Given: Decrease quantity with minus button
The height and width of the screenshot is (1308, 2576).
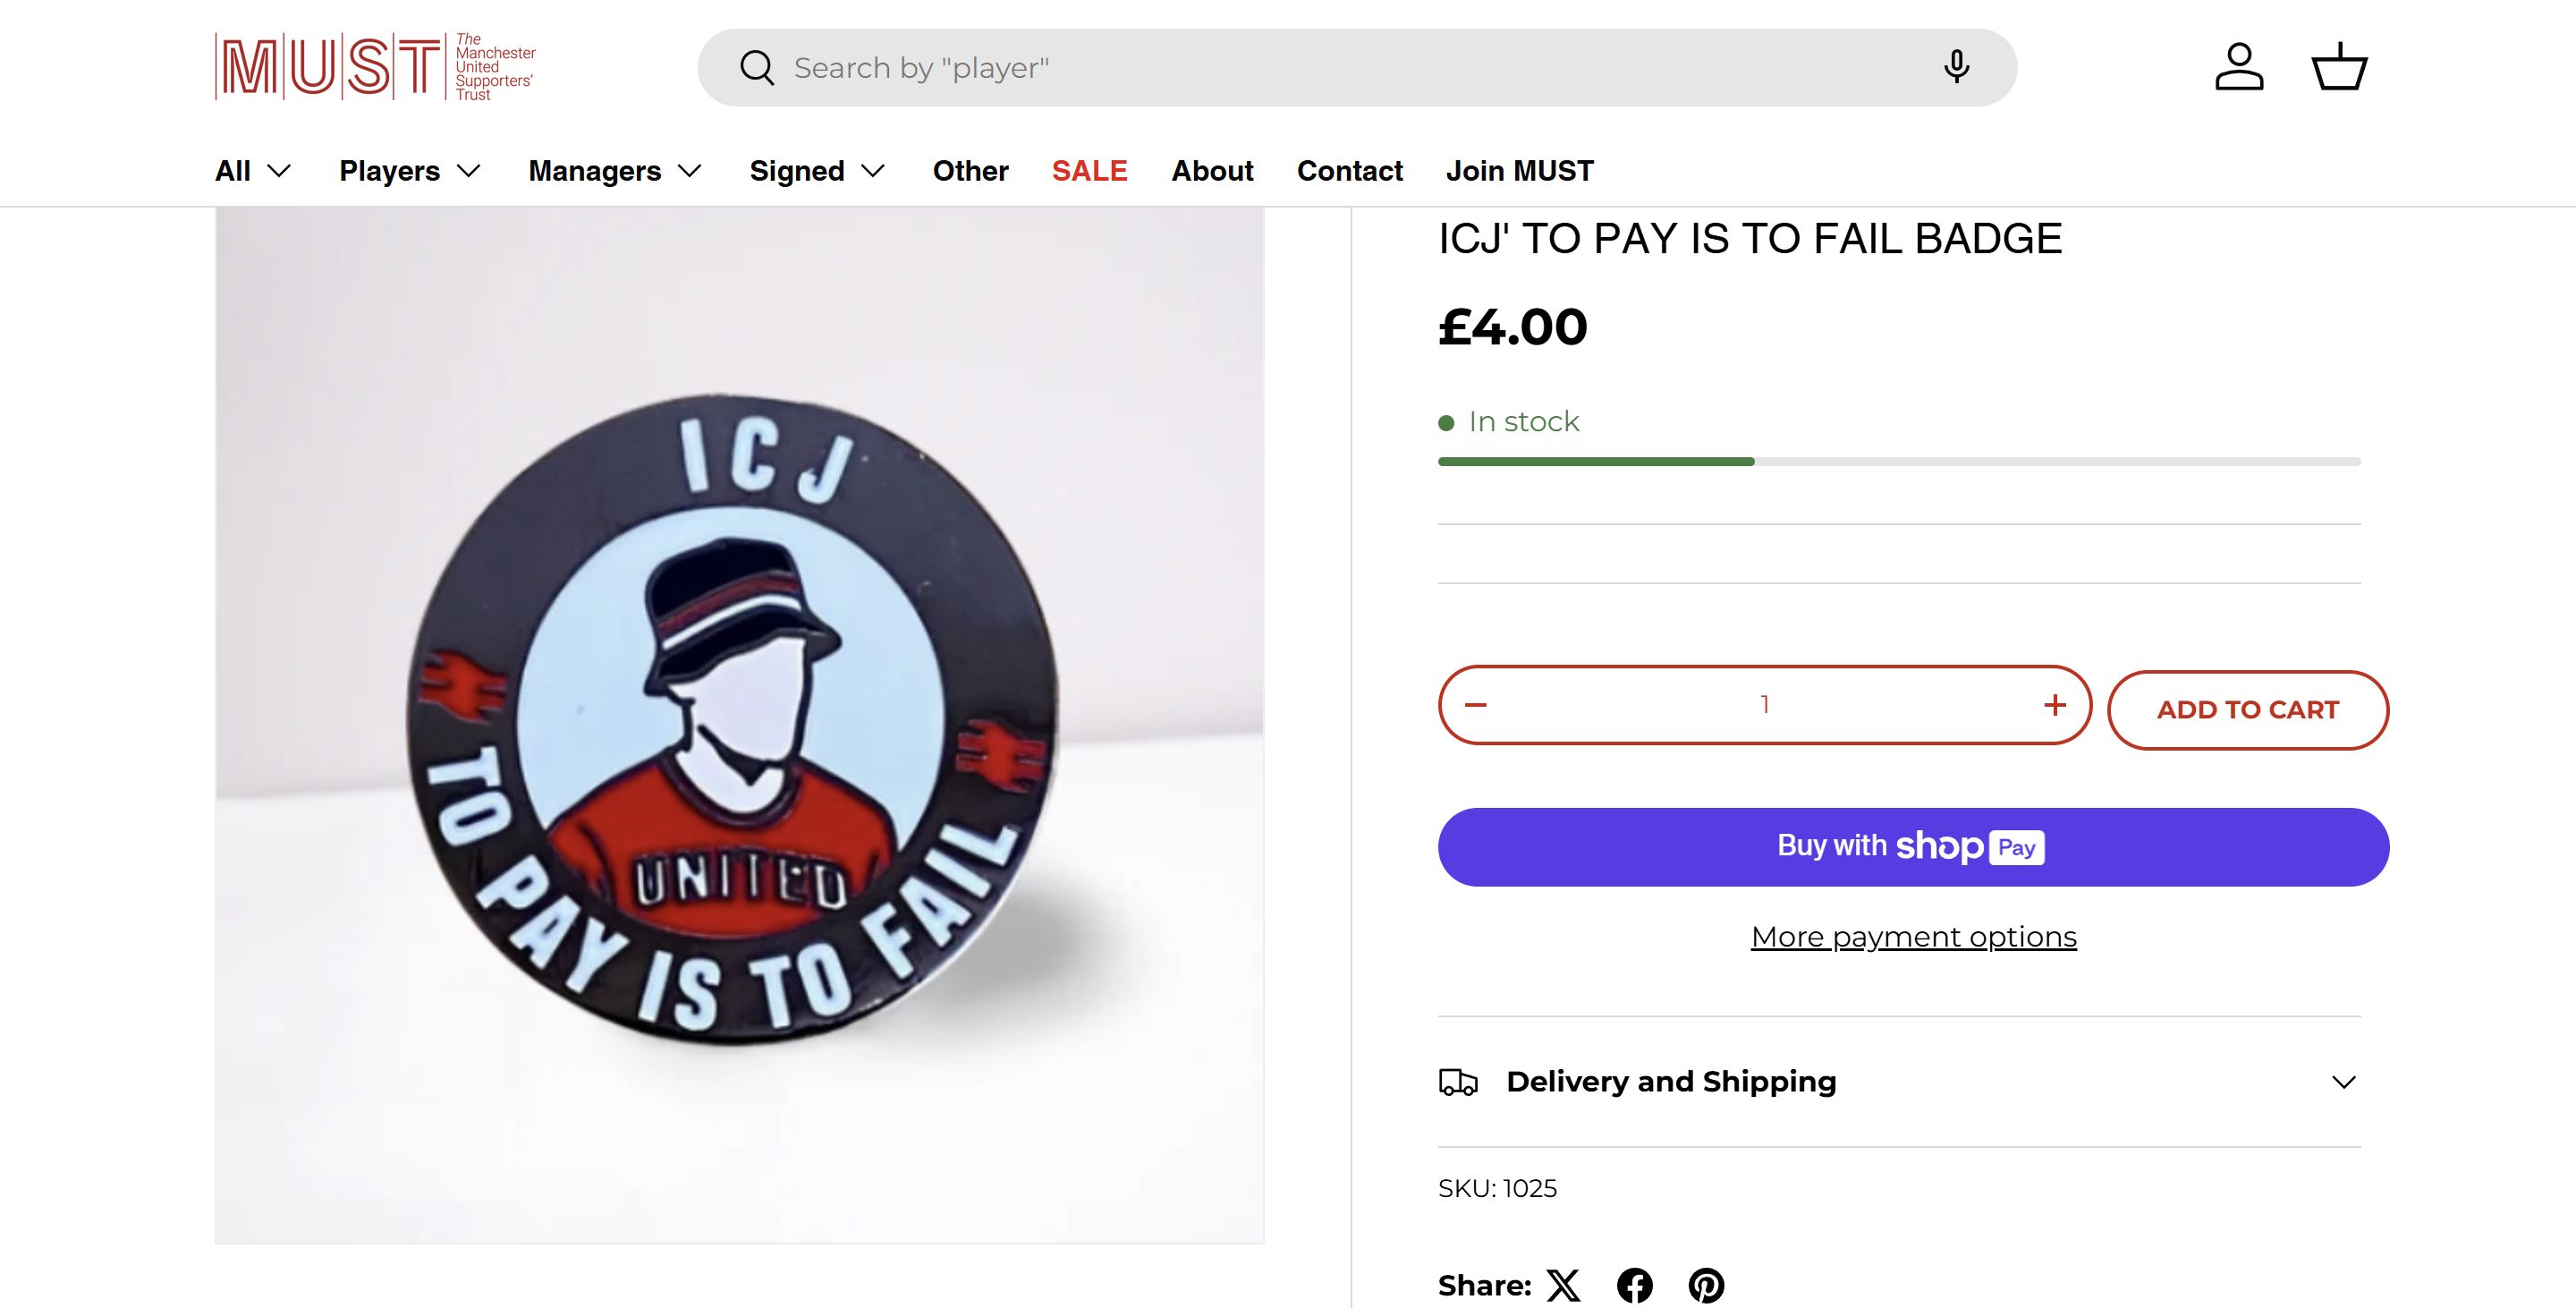Looking at the screenshot, I should pos(1476,705).
